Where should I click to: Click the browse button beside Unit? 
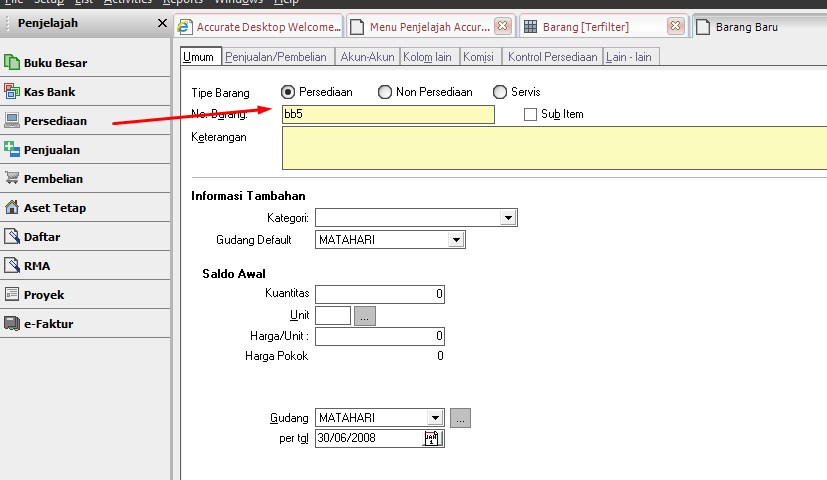[x=365, y=316]
